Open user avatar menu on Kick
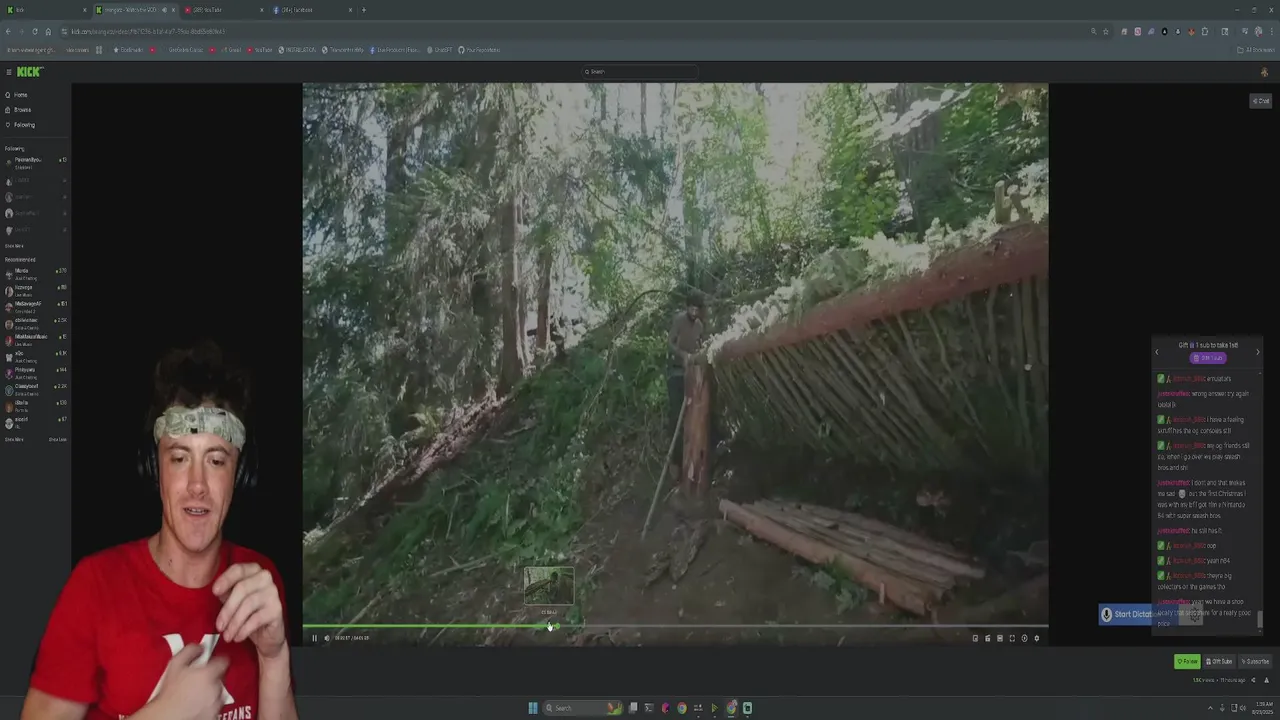The width and height of the screenshot is (1280, 720). 1264,72
